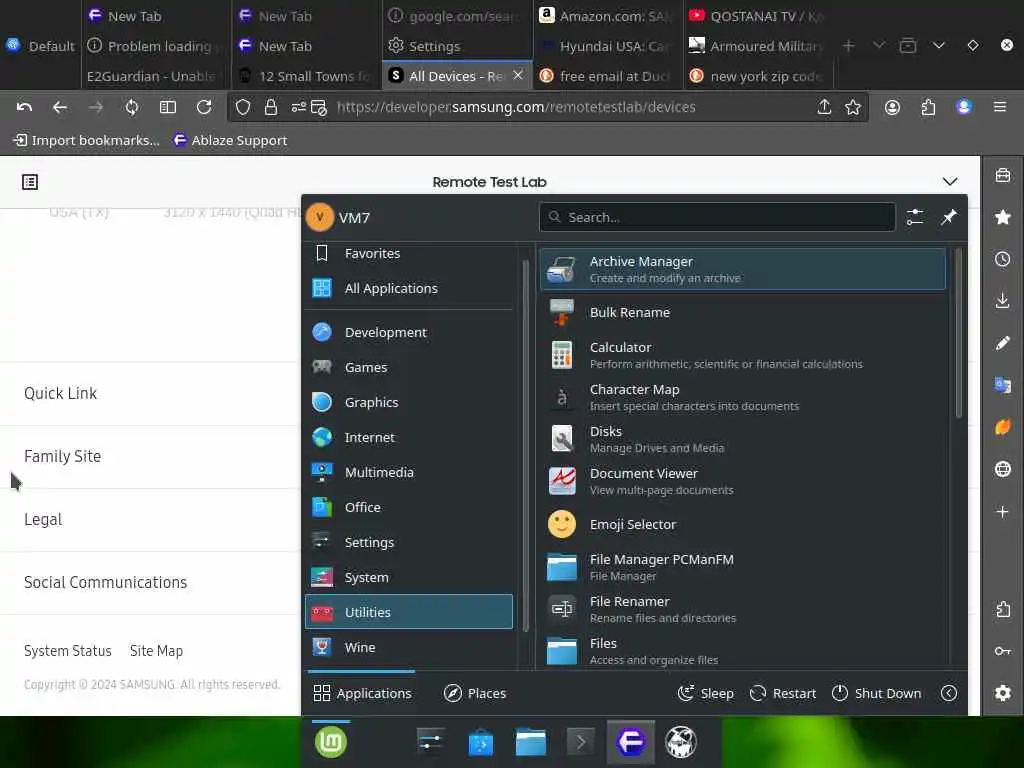Launch Bulk Rename utility
The image size is (1024, 768).
click(x=743, y=312)
